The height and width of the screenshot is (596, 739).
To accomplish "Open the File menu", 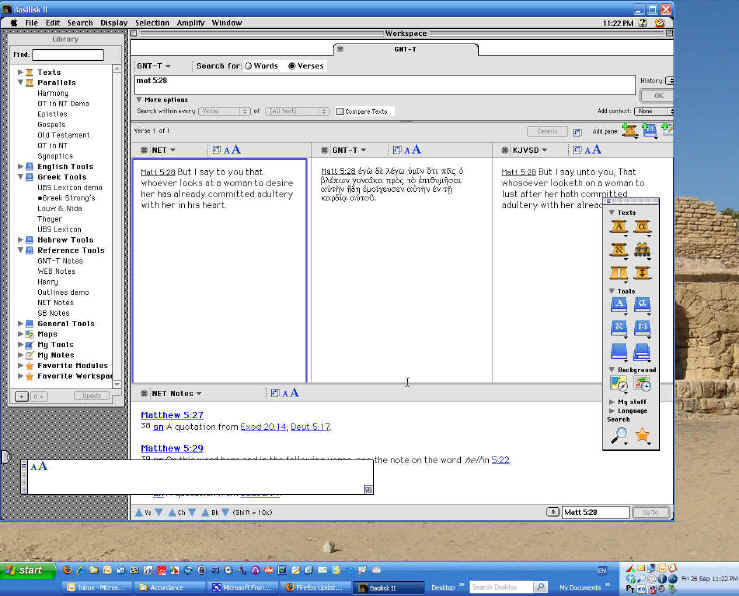I will [x=32, y=23].
